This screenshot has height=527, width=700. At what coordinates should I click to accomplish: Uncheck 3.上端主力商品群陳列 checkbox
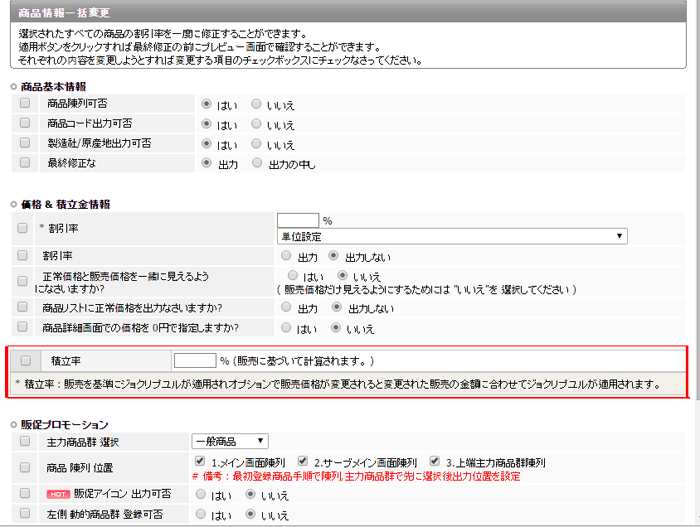point(435,462)
